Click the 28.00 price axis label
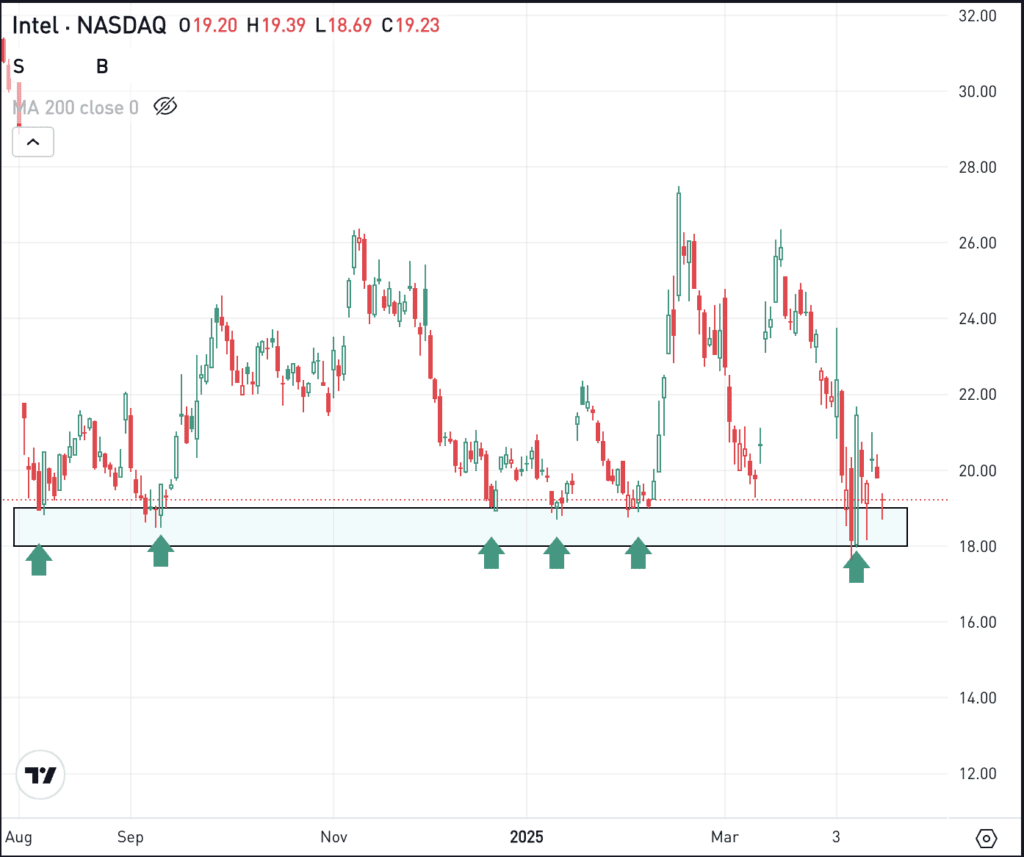1024x857 pixels. coord(977,167)
